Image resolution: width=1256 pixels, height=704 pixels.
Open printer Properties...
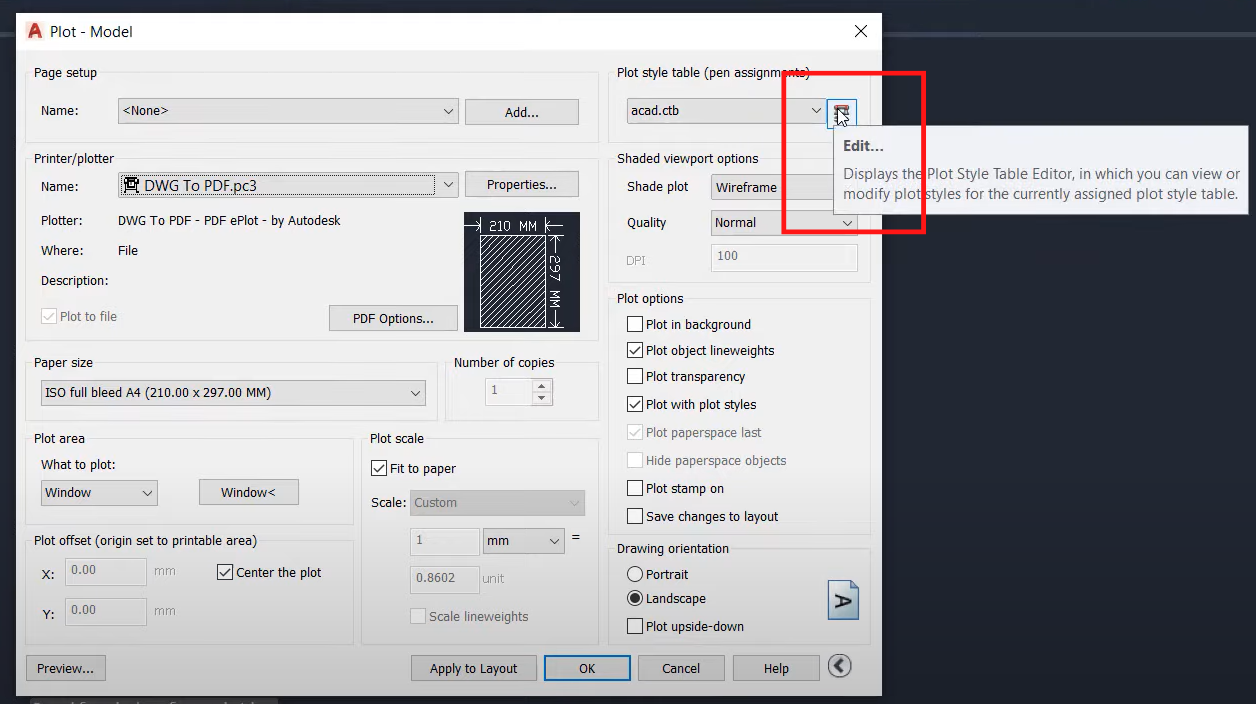pos(522,184)
